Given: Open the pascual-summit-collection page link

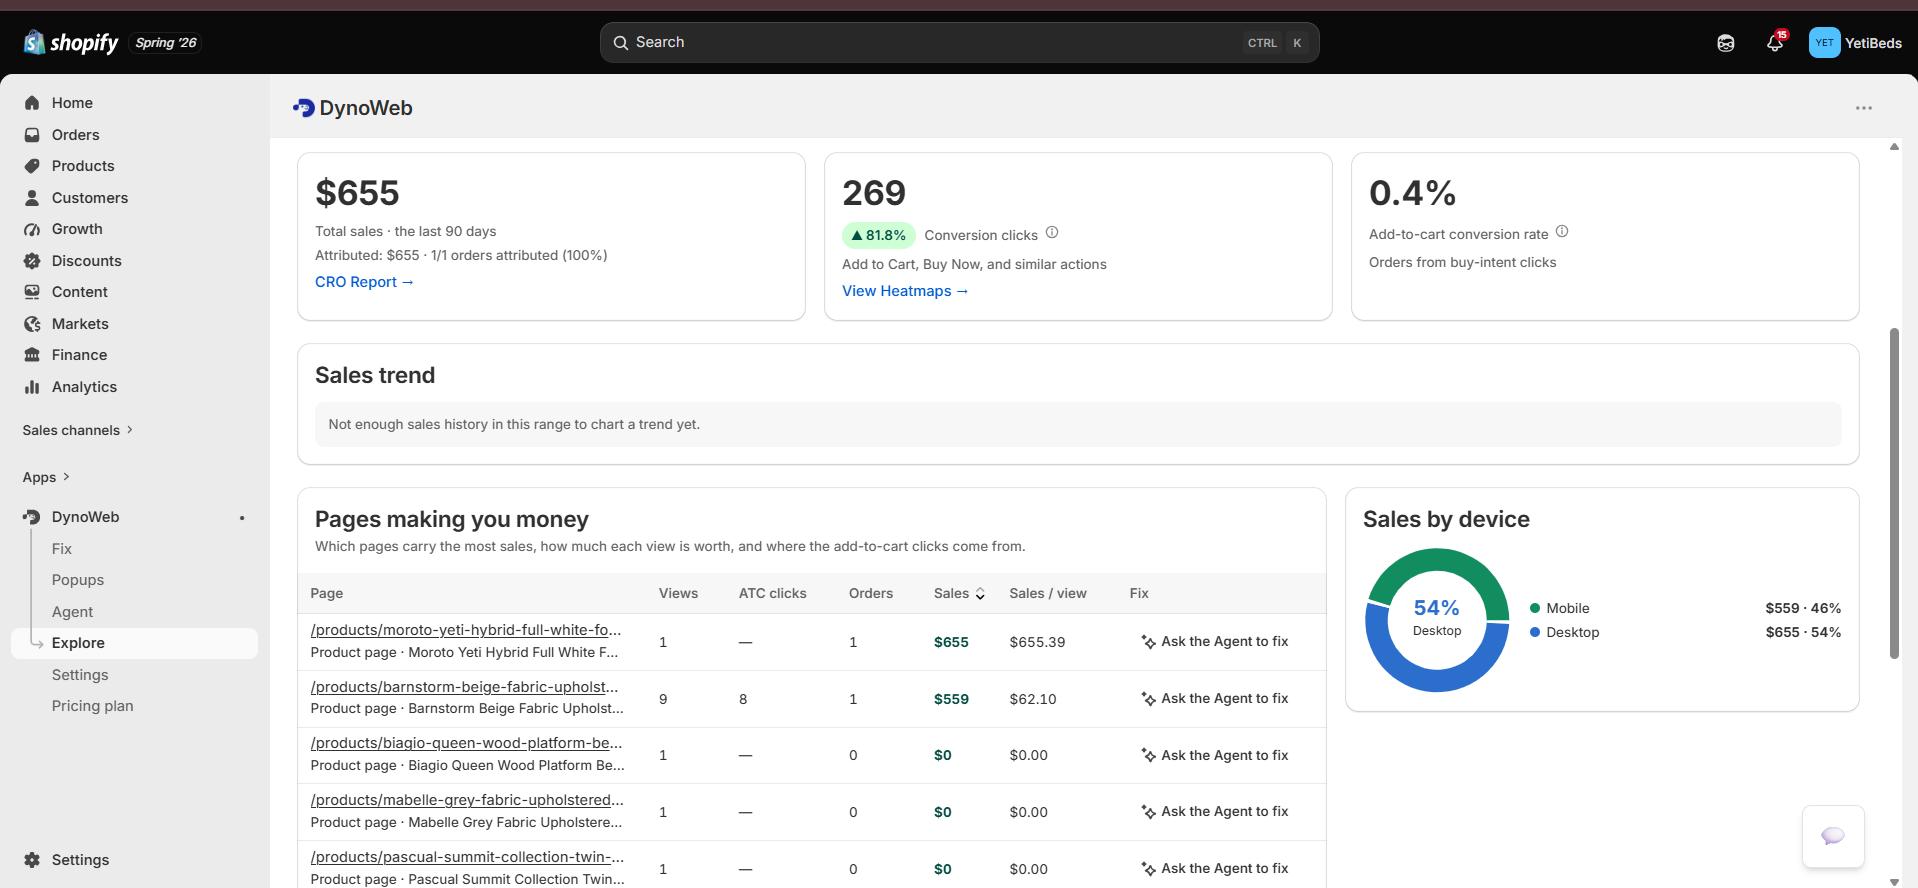Looking at the screenshot, I should [x=467, y=857].
